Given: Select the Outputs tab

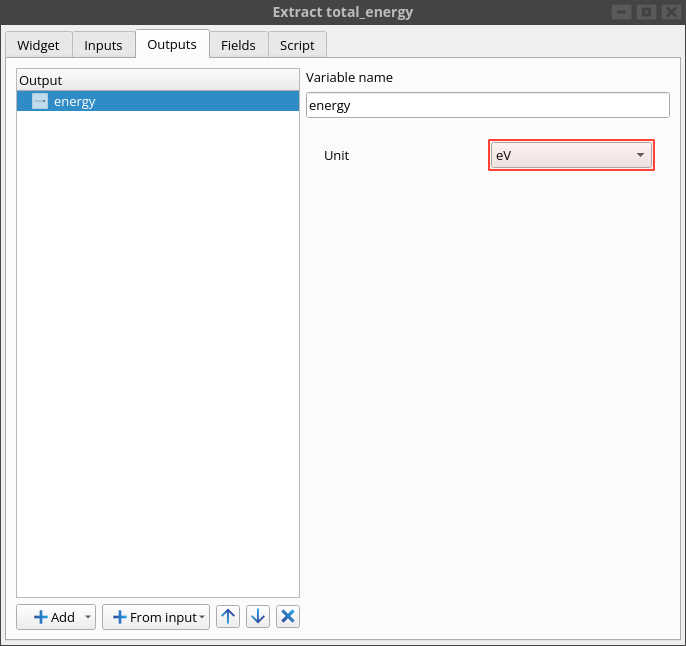Looking at the screenshot, I should click(172, 44).
